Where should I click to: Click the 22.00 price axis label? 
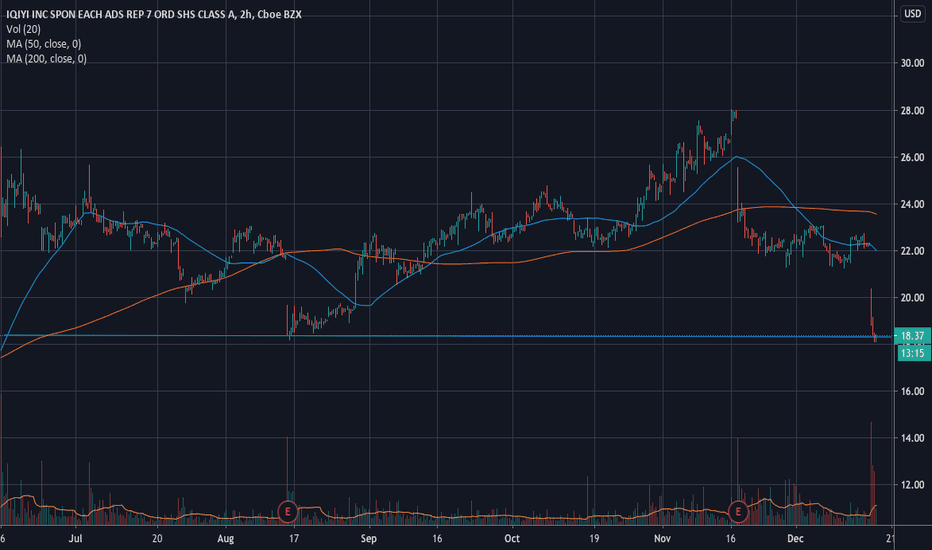tap(912, 252)
